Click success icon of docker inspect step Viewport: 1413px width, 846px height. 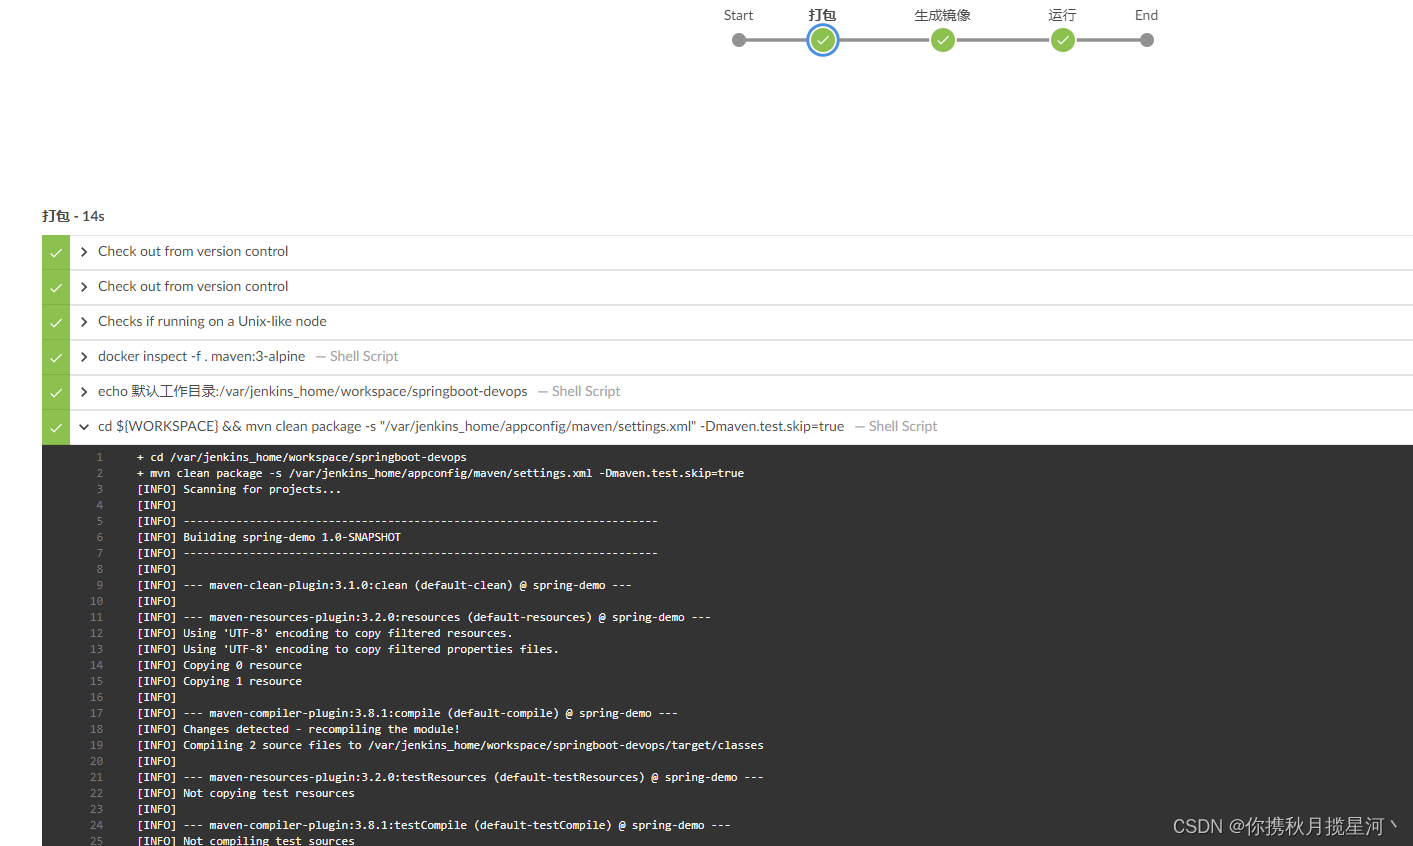[x=56, y=358]
